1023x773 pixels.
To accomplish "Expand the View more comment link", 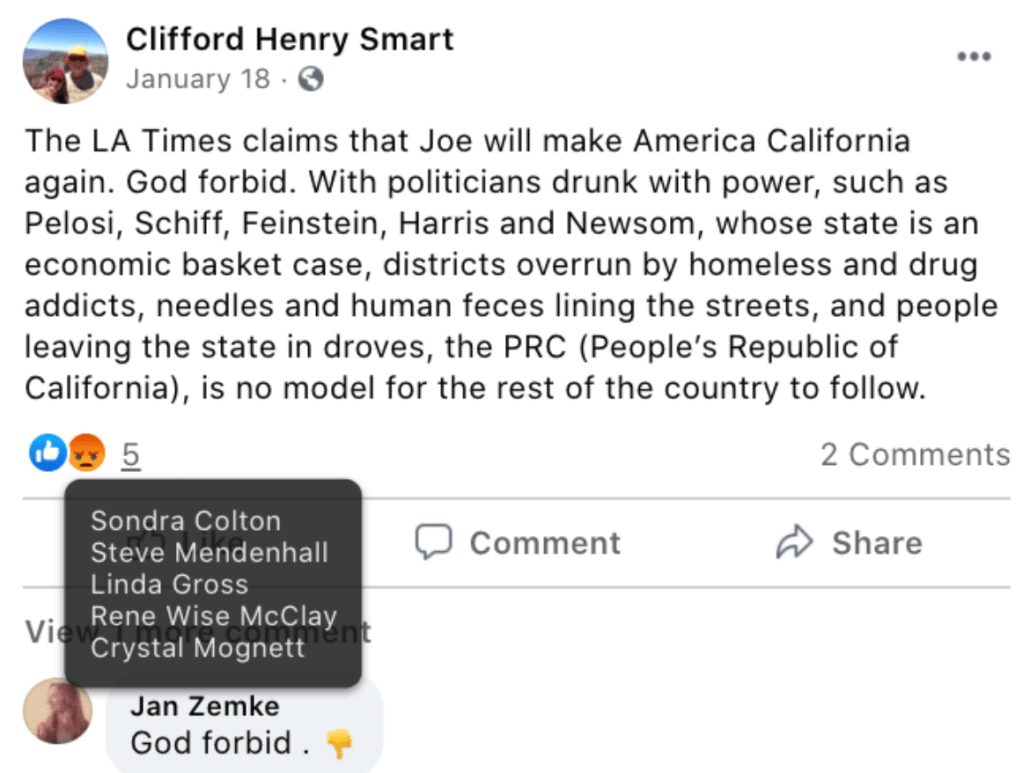I will click(x=44, y=632).
